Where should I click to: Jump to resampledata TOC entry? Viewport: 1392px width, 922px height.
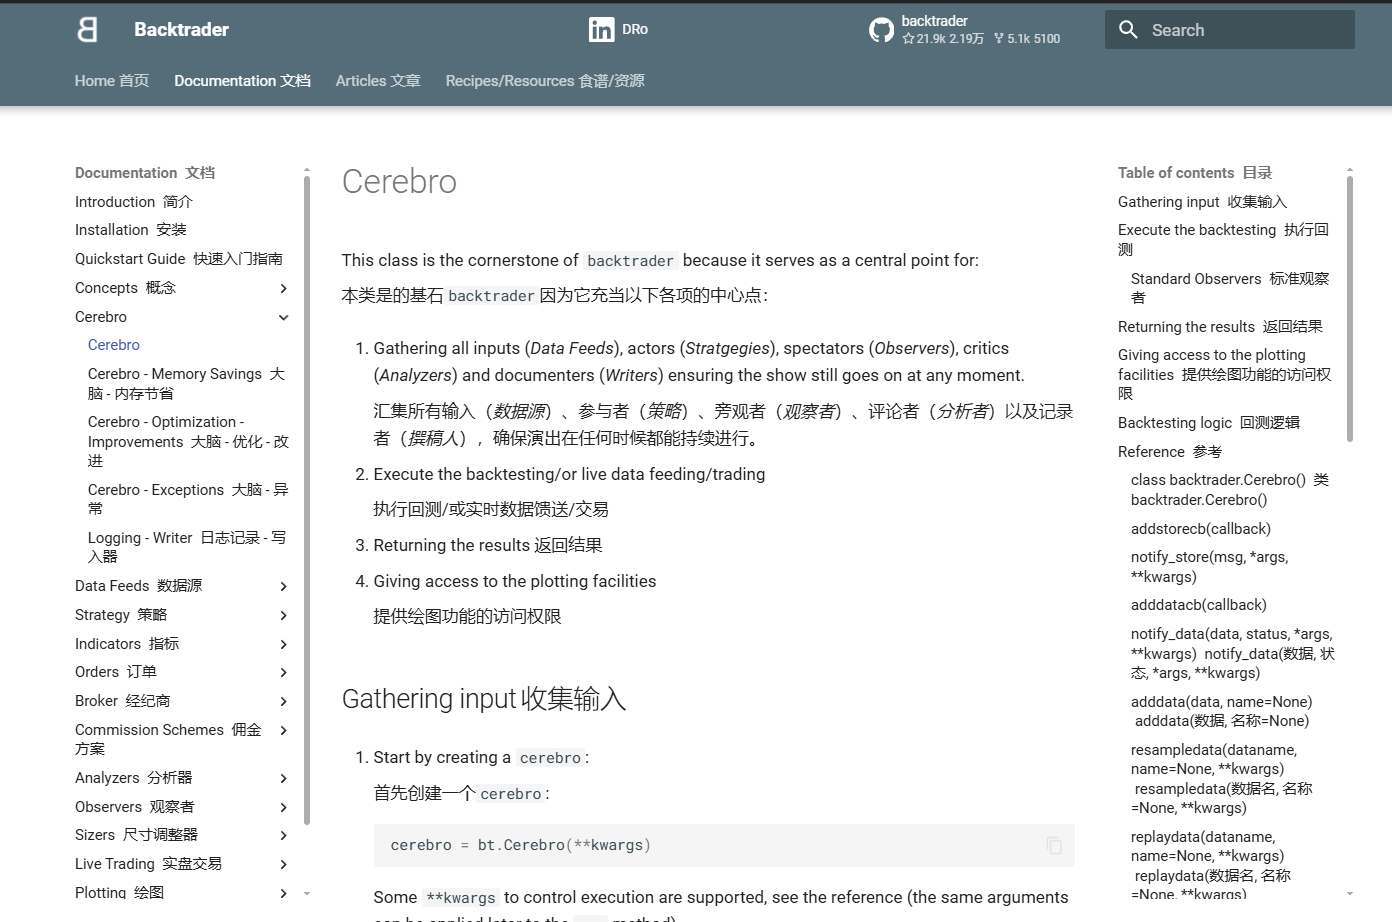pyautogui.click(x=1222, y=779)
